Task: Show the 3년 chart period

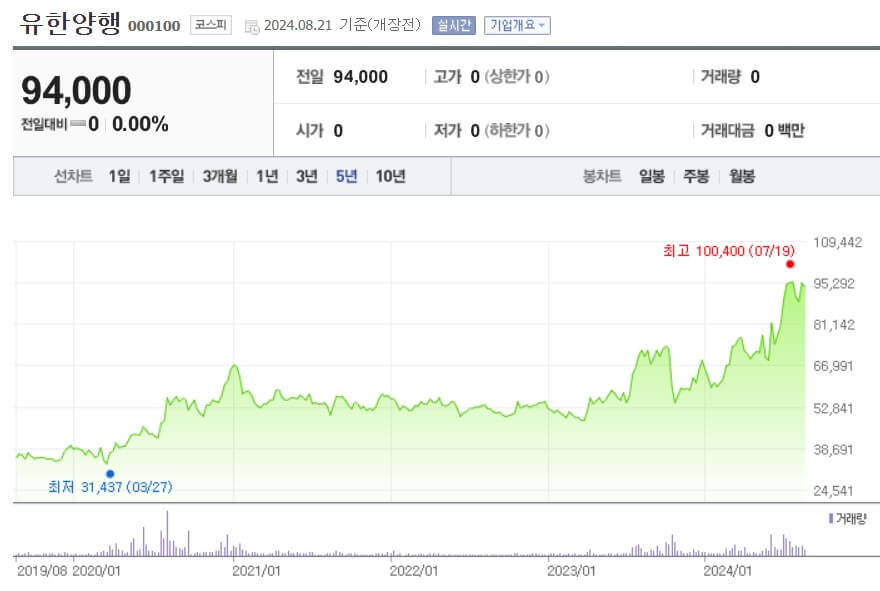Action: 306,176
